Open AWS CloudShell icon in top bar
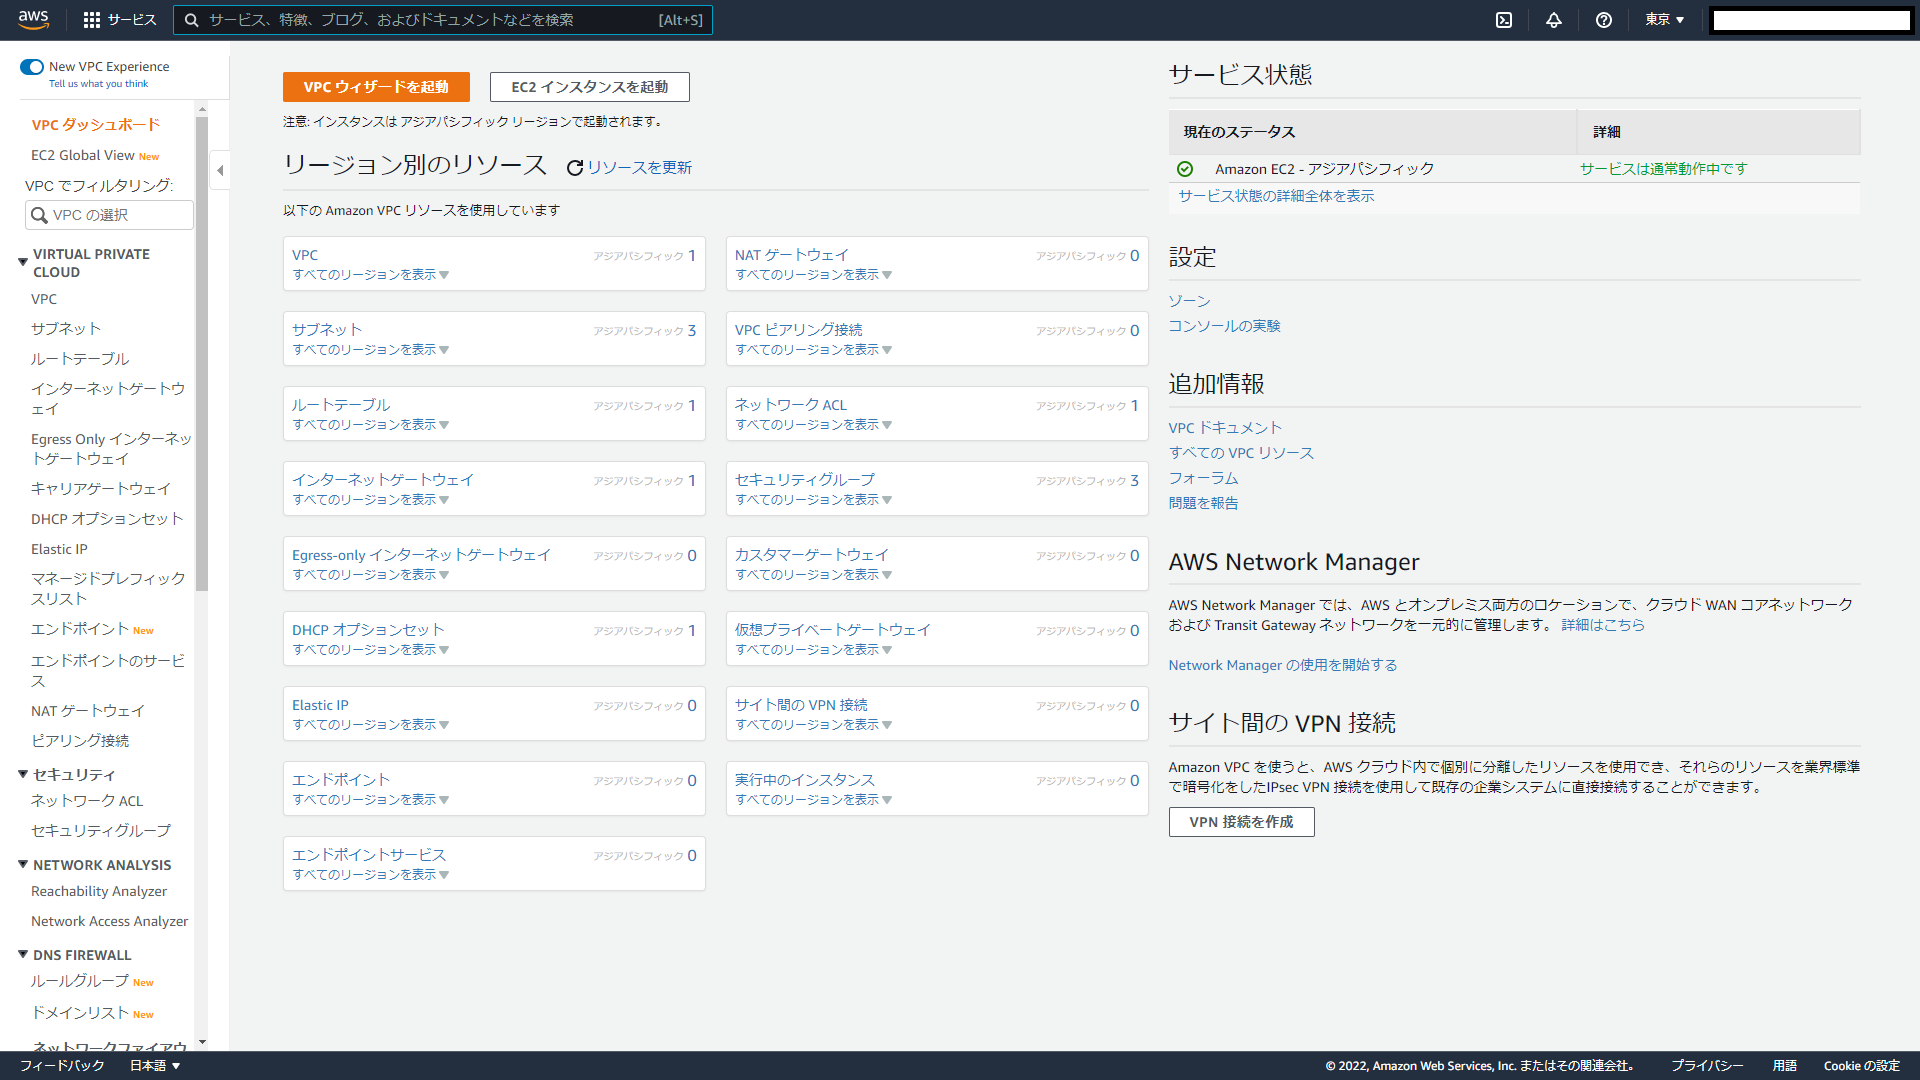This screenshot has width=1920, height=1080. coord(1503,20)
